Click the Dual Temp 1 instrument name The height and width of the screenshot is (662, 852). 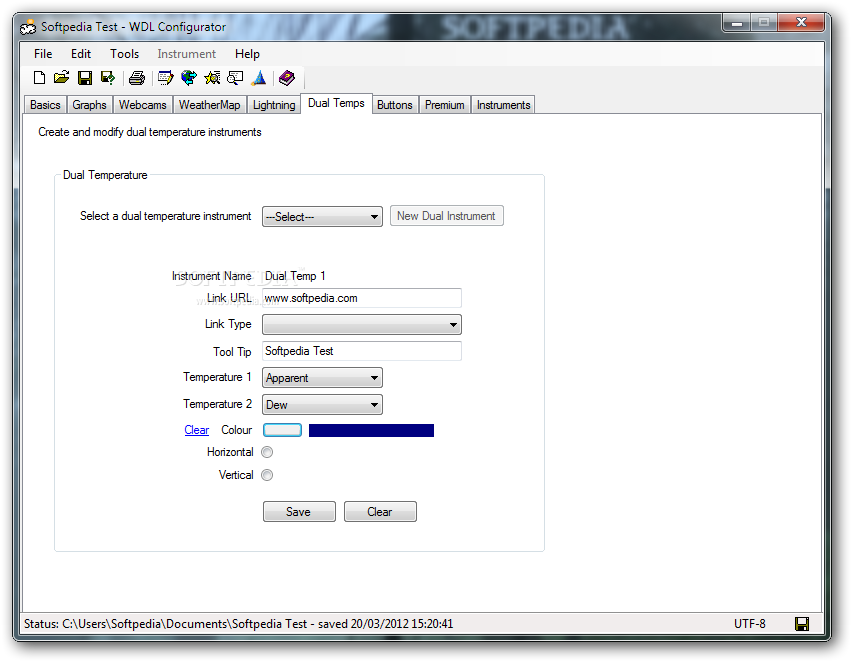[x=295, y=276]
